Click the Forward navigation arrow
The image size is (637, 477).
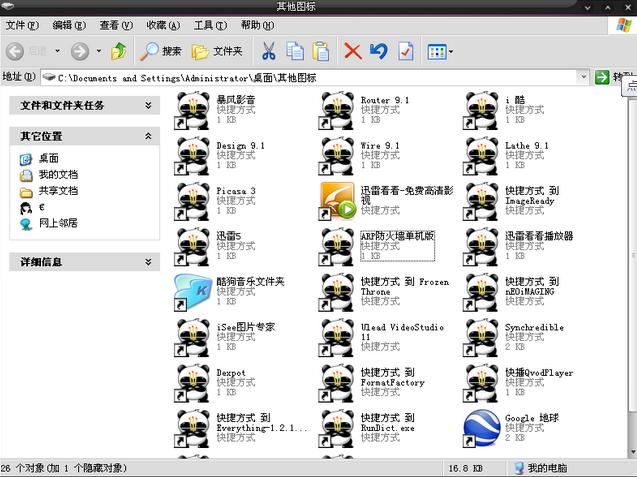point(80,52)
